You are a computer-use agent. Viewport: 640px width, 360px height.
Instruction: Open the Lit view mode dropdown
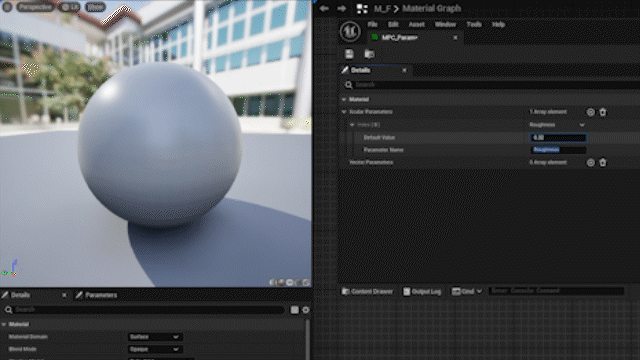point(69,7)
